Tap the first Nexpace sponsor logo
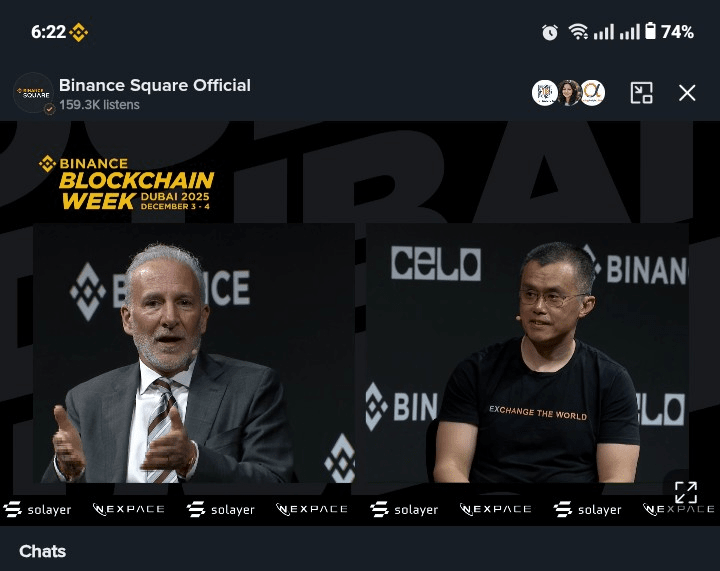 click(x=129, y=509)
